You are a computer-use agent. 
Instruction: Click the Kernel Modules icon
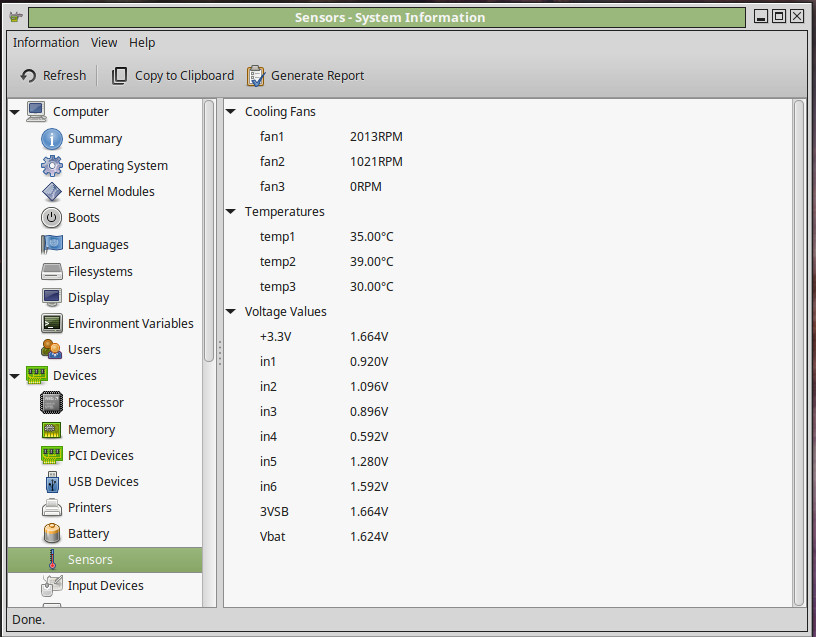pos(52,192)
